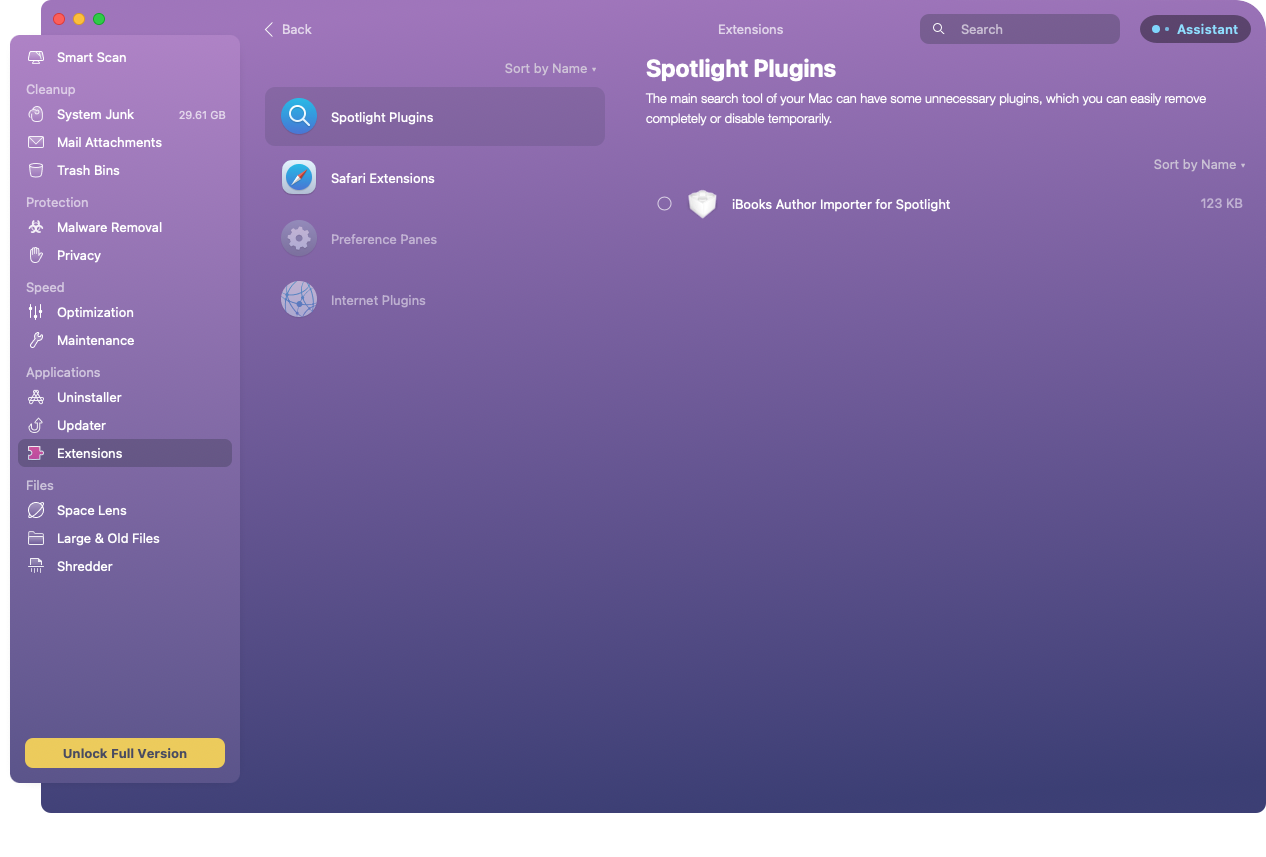1266x857 pixels.
Task: Select the iBooks Author Importer checkbox
Action: click(664, 204)
